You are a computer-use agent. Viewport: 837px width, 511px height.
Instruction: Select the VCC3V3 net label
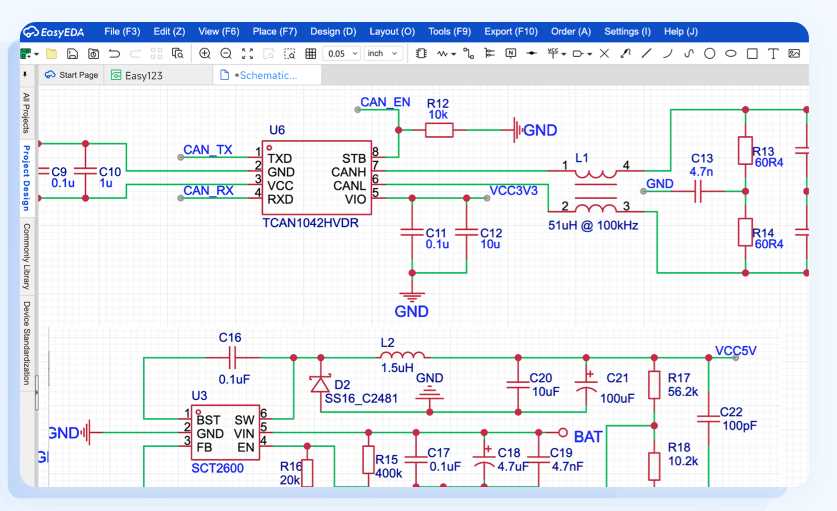click(x=513, y=191)
